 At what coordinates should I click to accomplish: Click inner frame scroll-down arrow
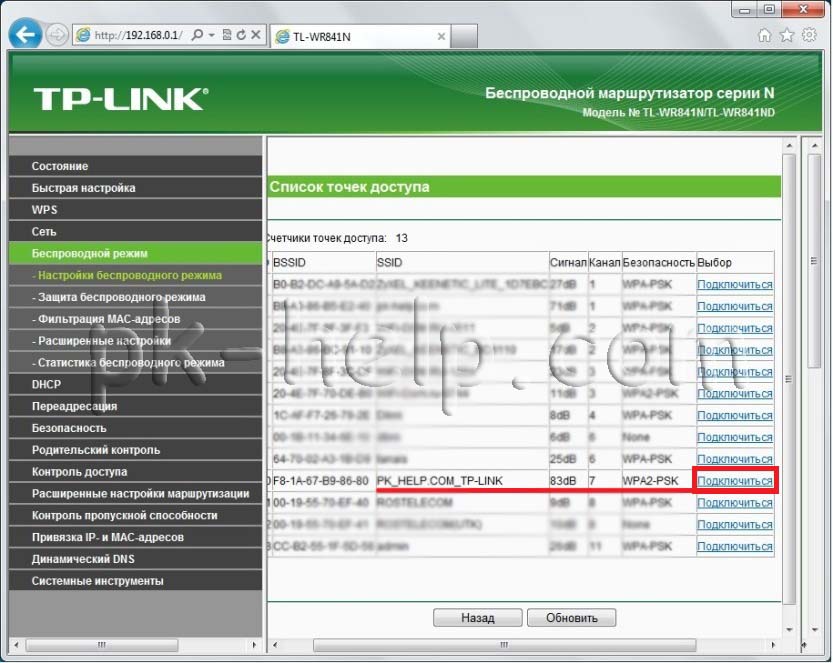tap(789, 630)
